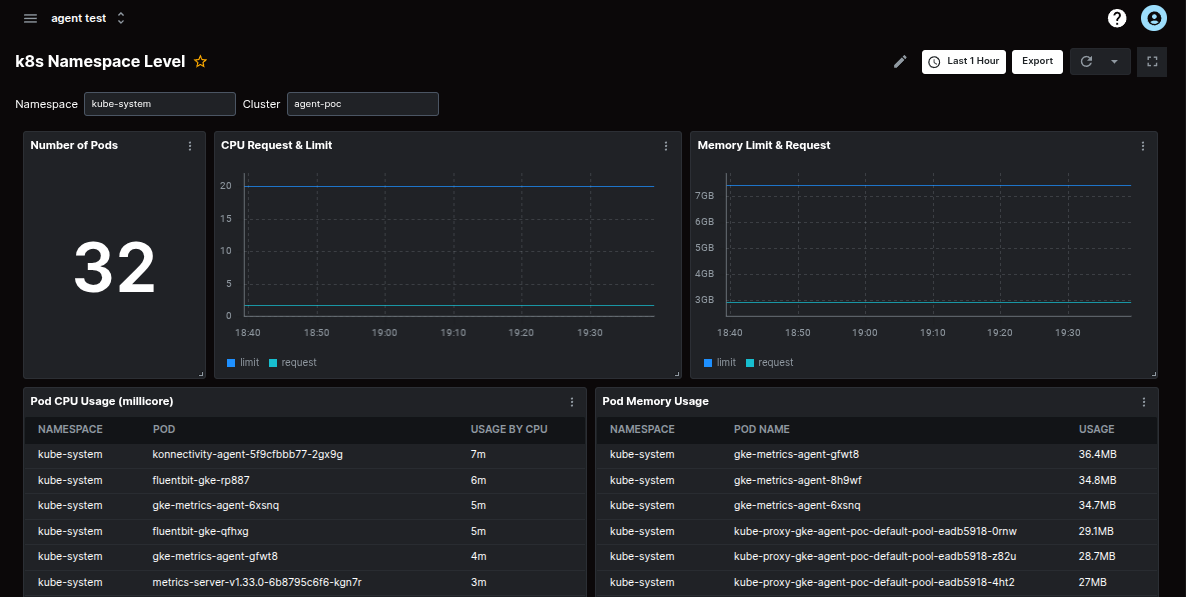The height and width of the screenshot is (597, 1186).
Task: Open the Pod Memory Usage panel menu
Action: click(x=1143, y=401)
